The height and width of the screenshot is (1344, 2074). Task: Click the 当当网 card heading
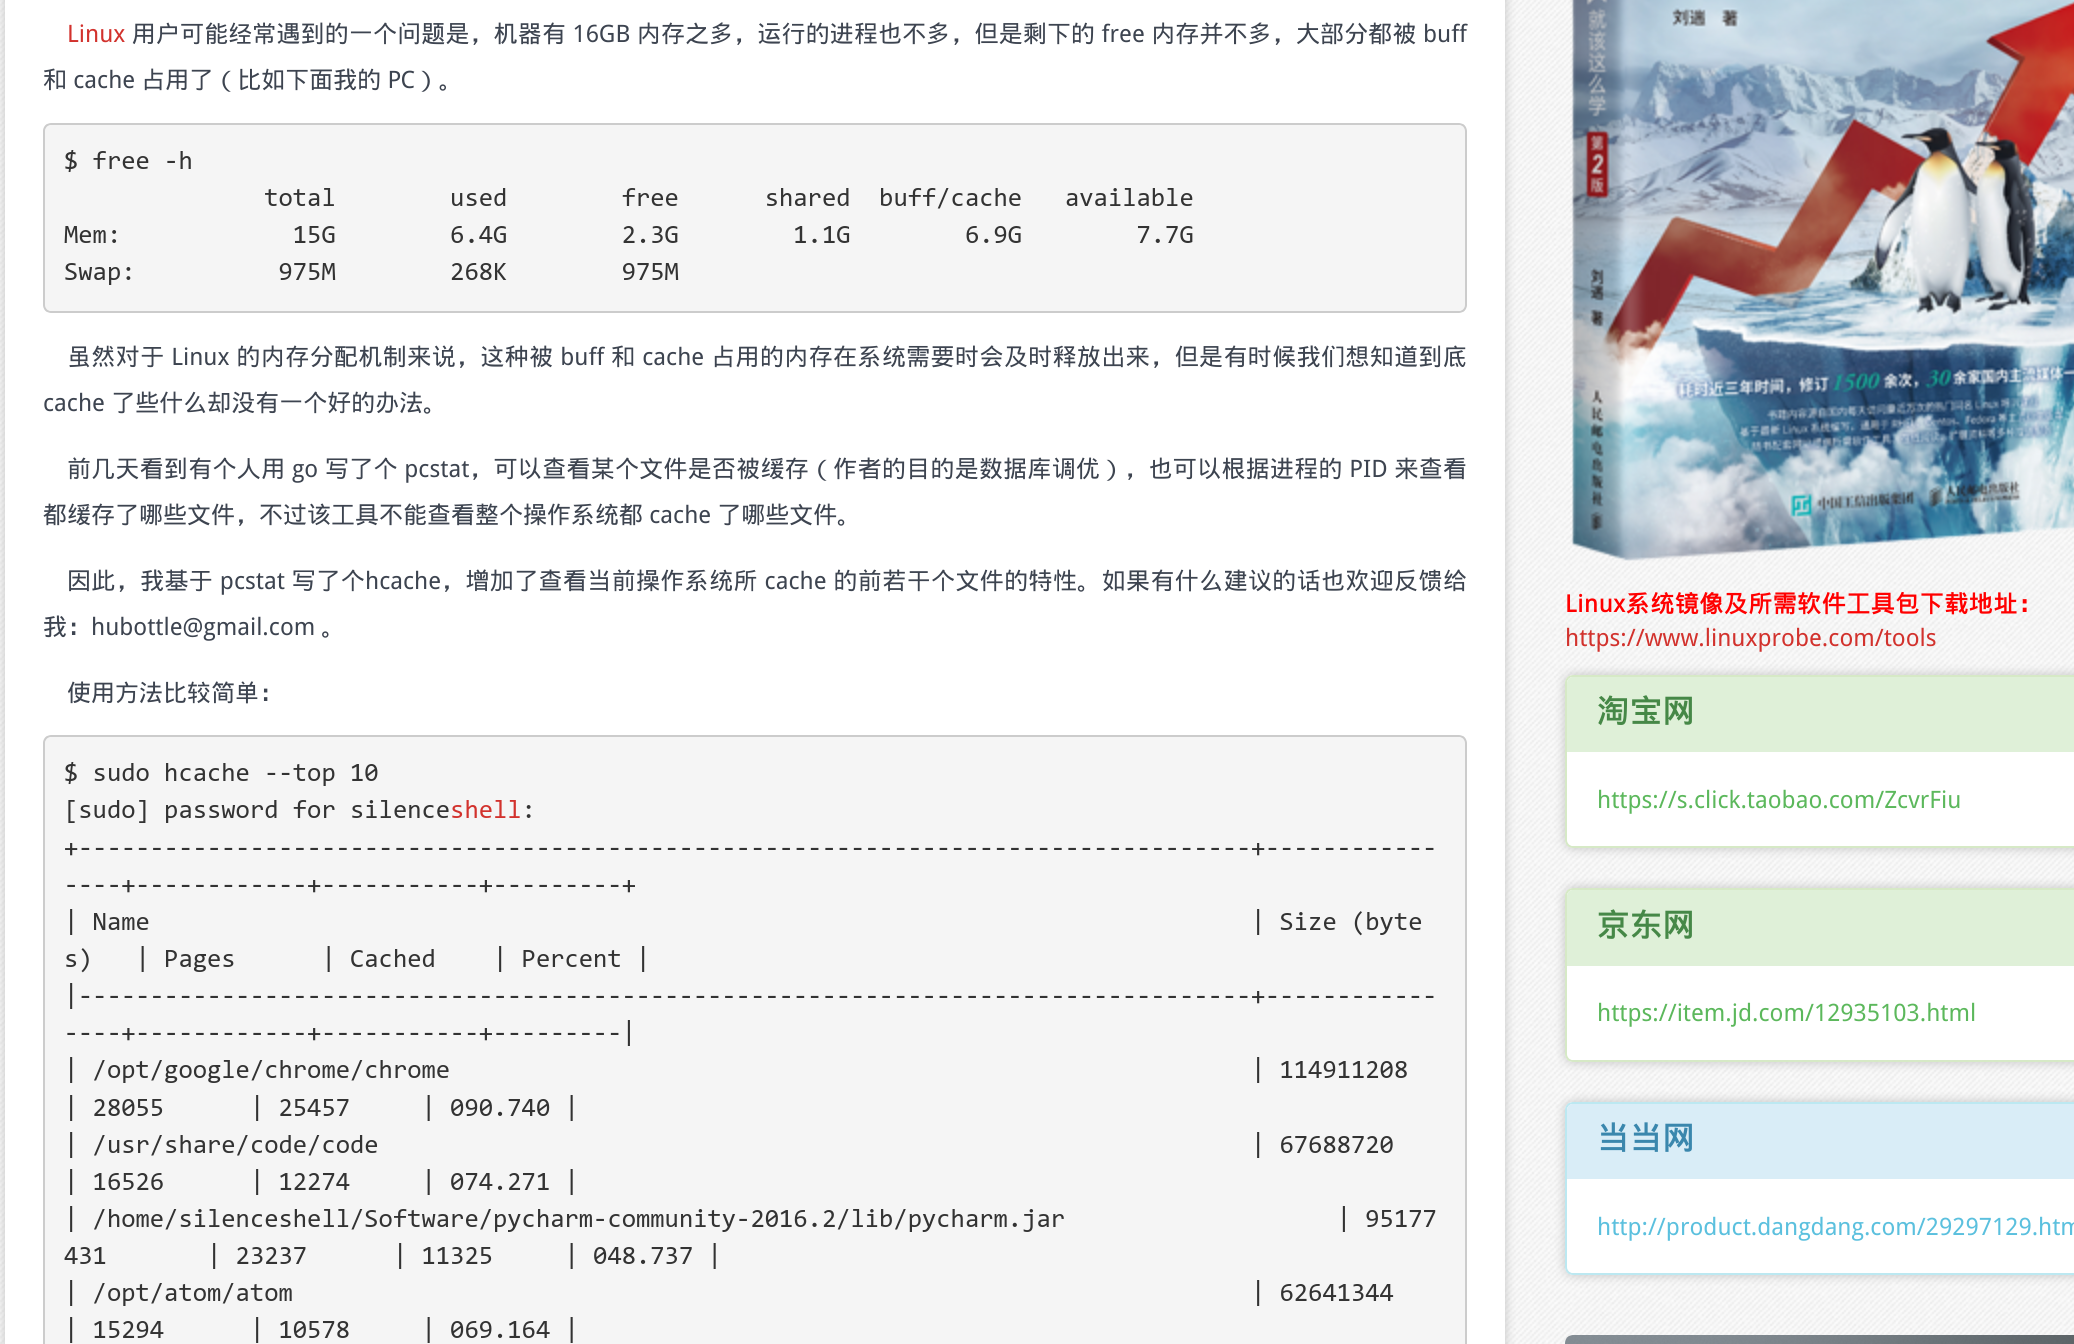(x=1645, y=1138)
